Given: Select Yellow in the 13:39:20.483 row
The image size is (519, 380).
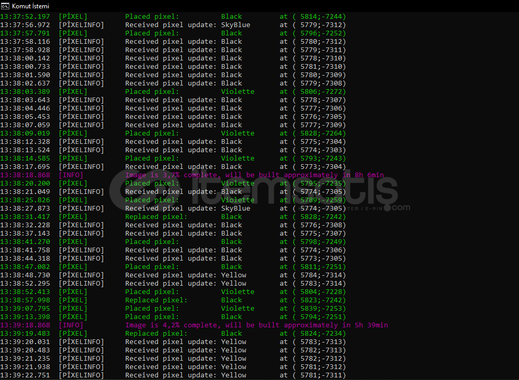Looking at the screenshot, I should pyautogui.click(x=233, y=350).
